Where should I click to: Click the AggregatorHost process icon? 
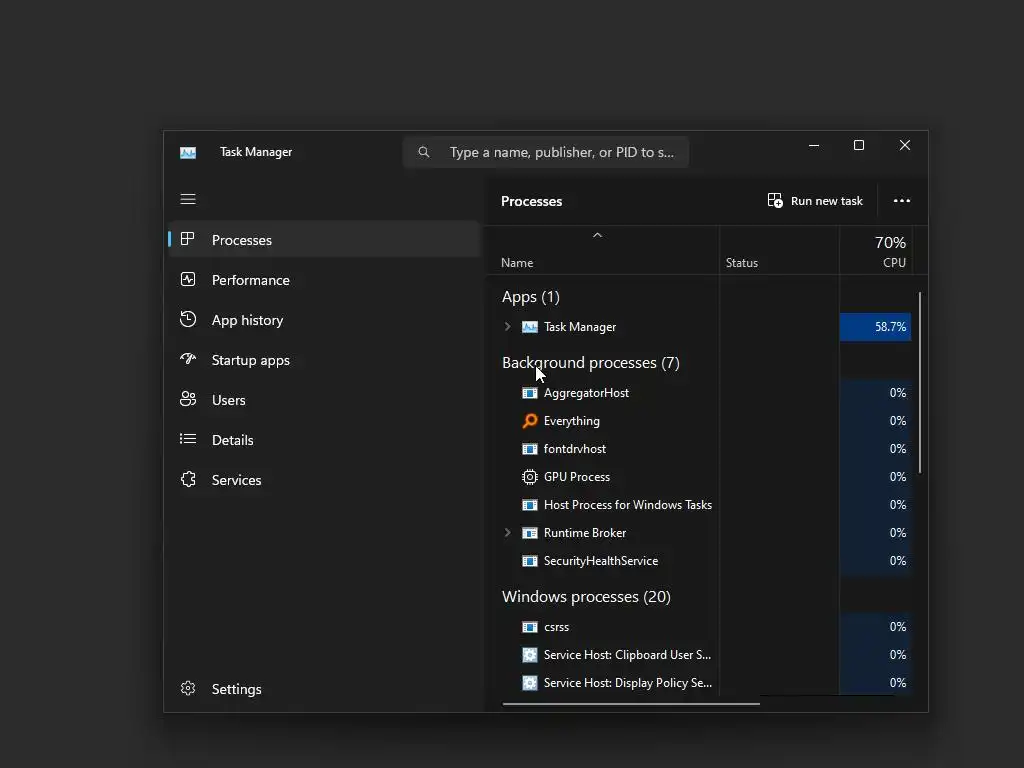click(530, 392)
